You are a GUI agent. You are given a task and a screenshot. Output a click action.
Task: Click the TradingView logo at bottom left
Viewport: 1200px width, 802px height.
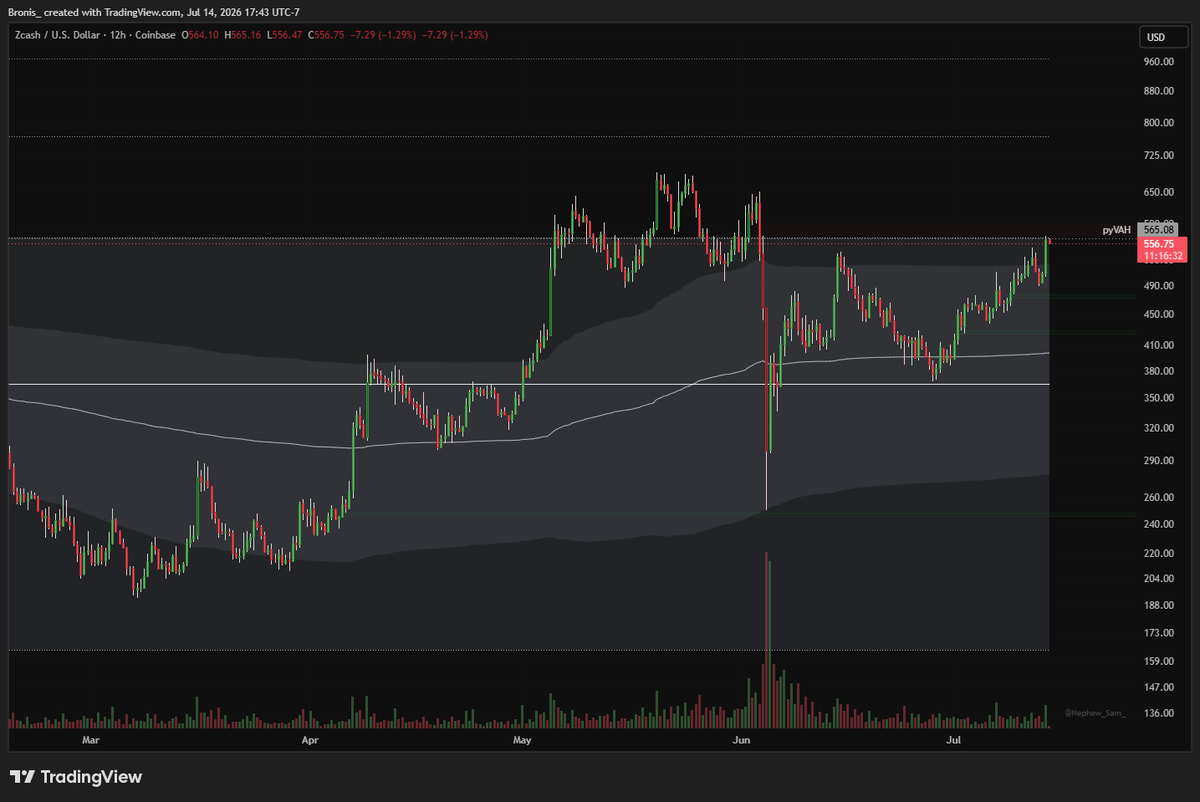click(76, 777)
